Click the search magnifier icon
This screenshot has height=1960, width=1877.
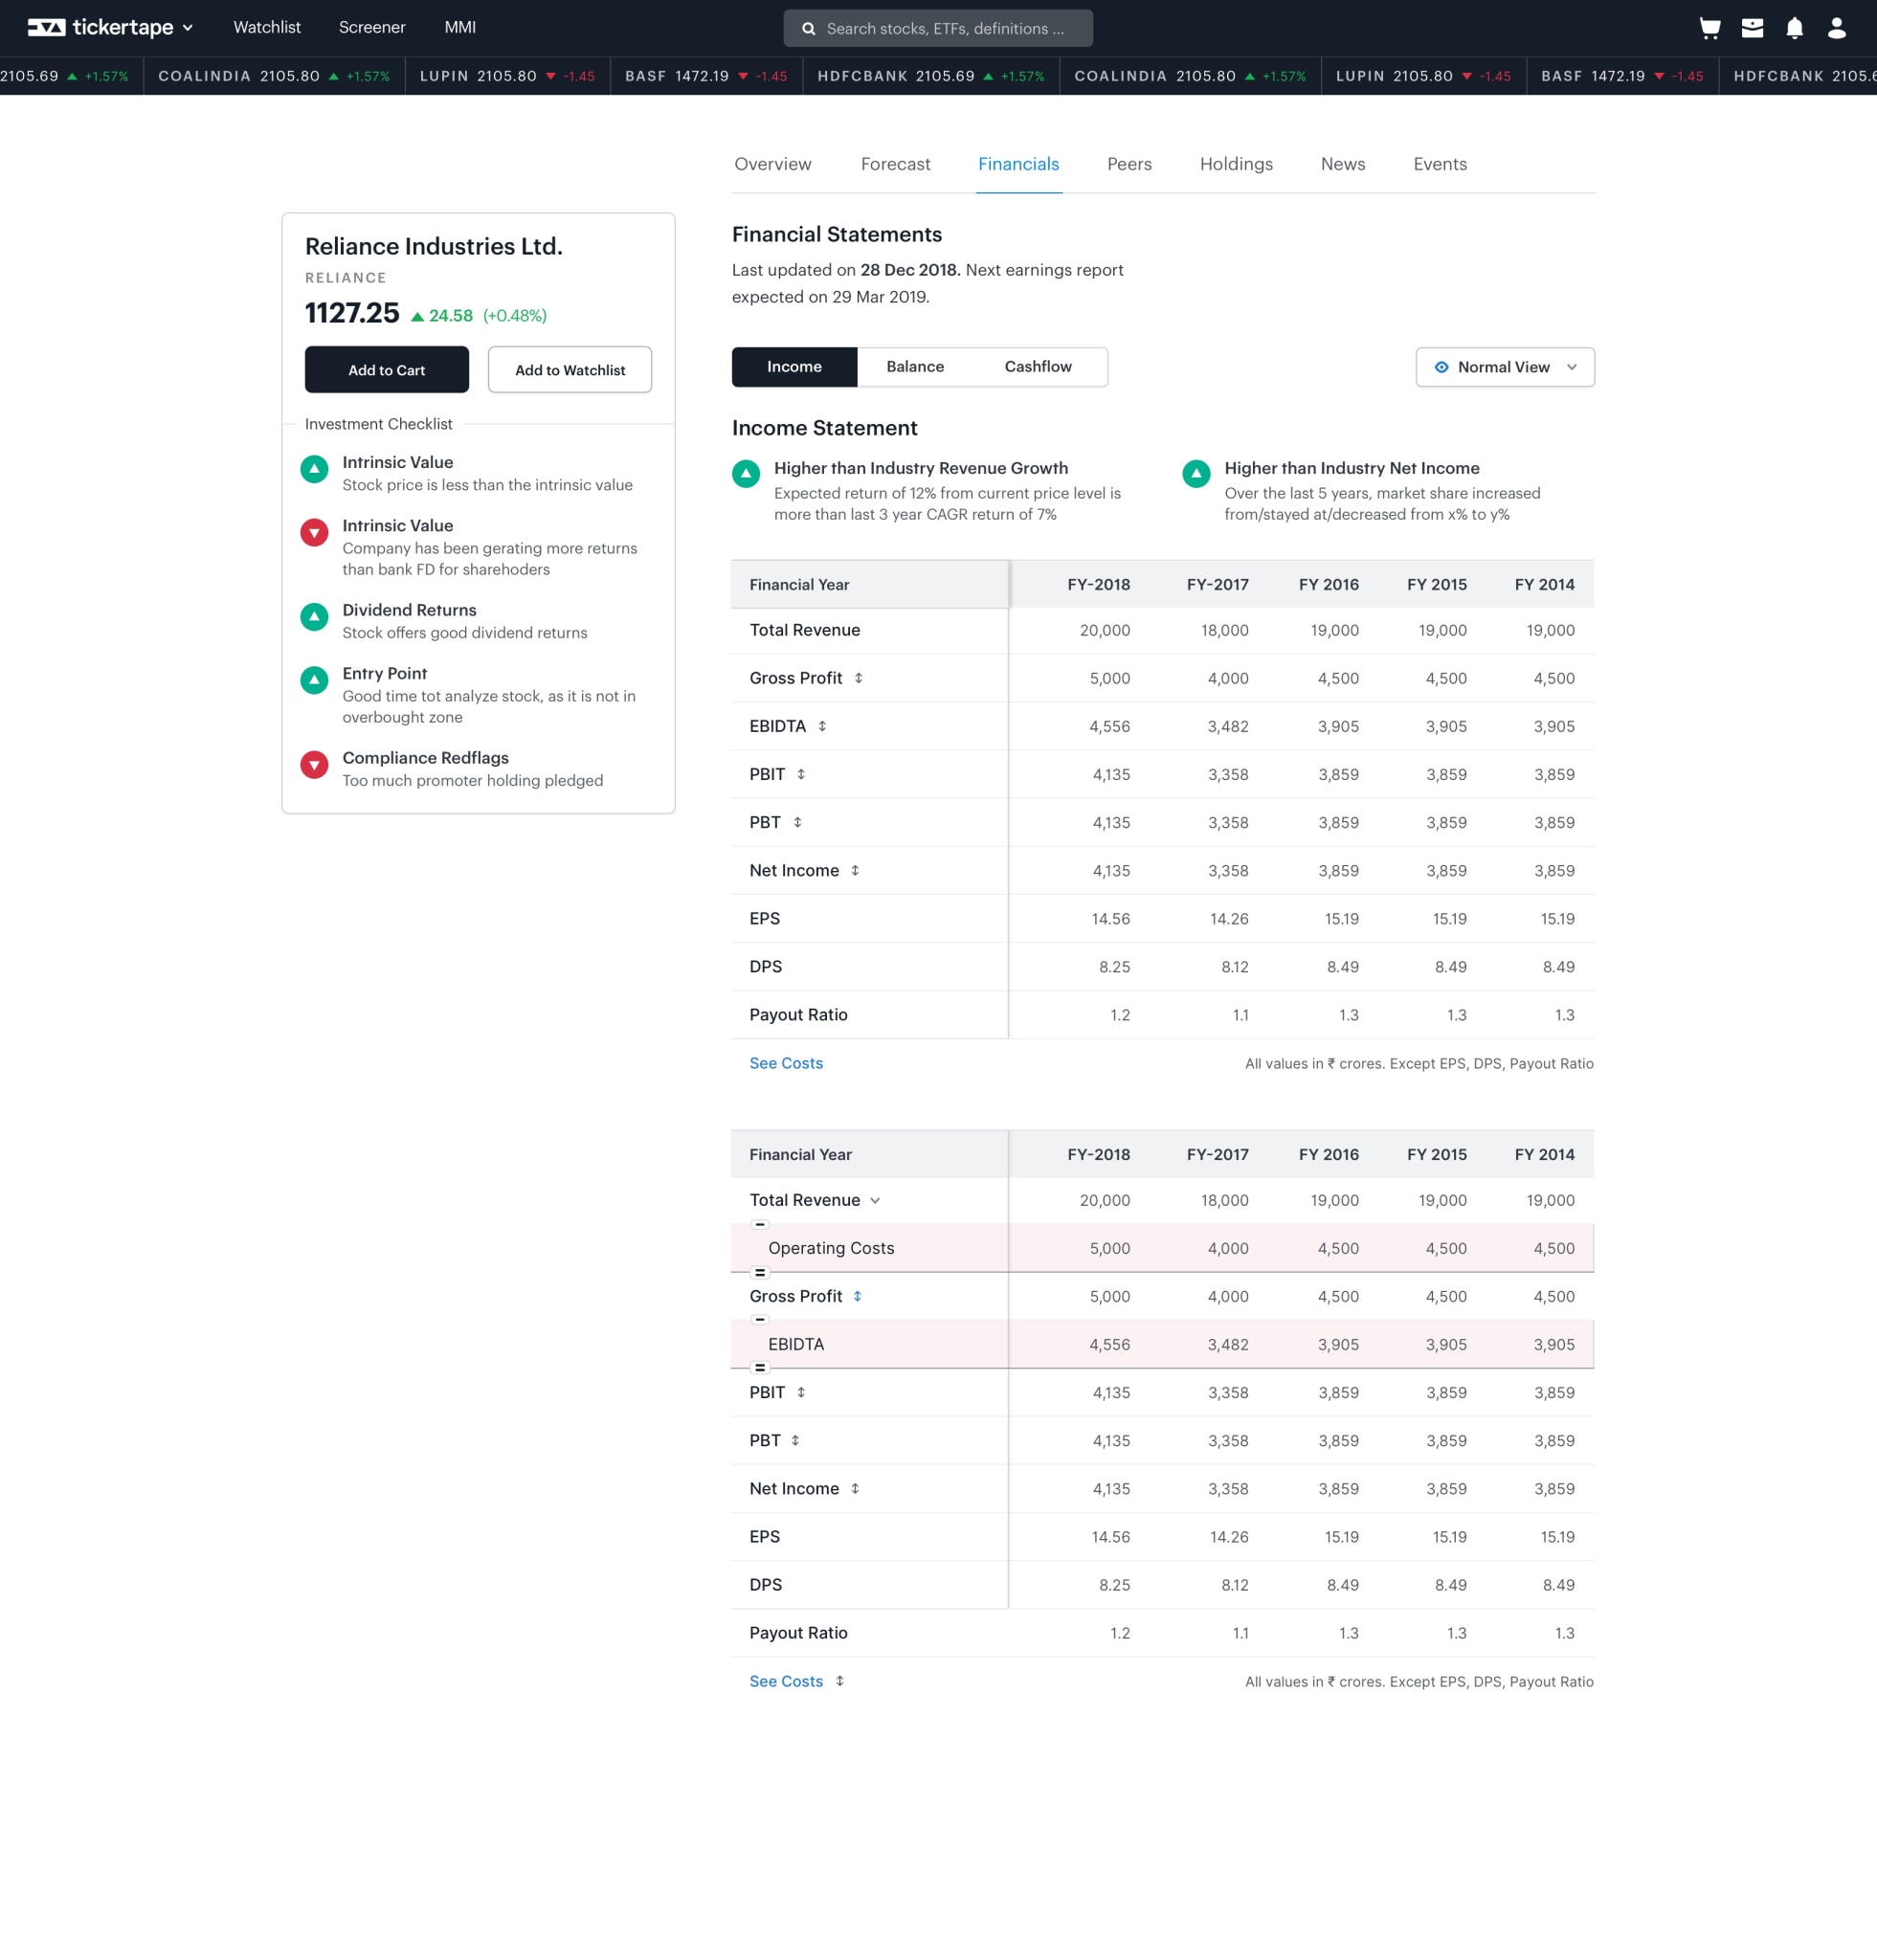[x=808, y=29]
